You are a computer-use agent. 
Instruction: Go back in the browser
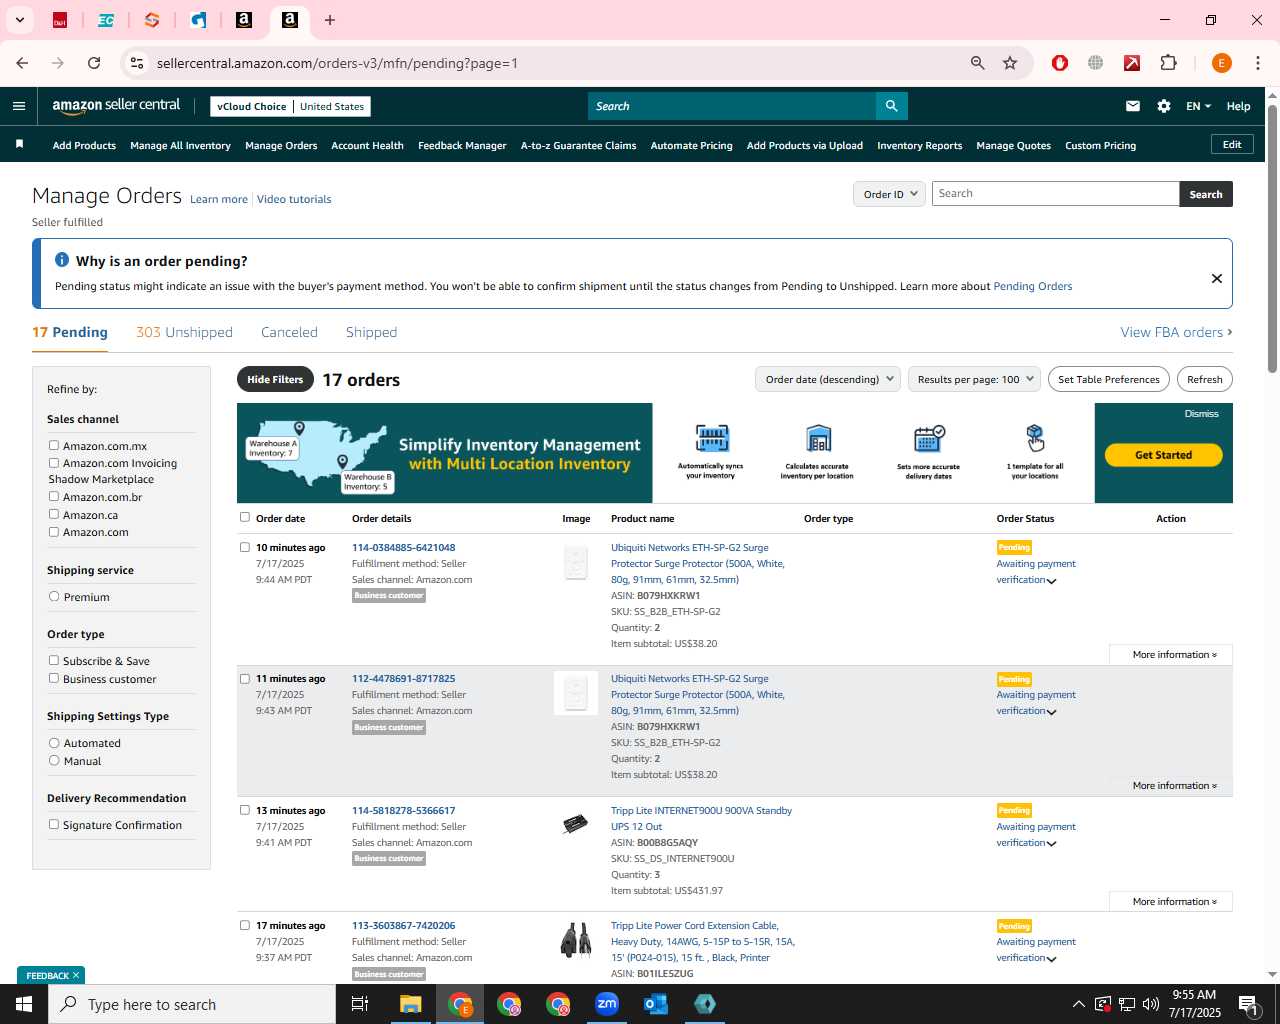[x=22, y=63]
